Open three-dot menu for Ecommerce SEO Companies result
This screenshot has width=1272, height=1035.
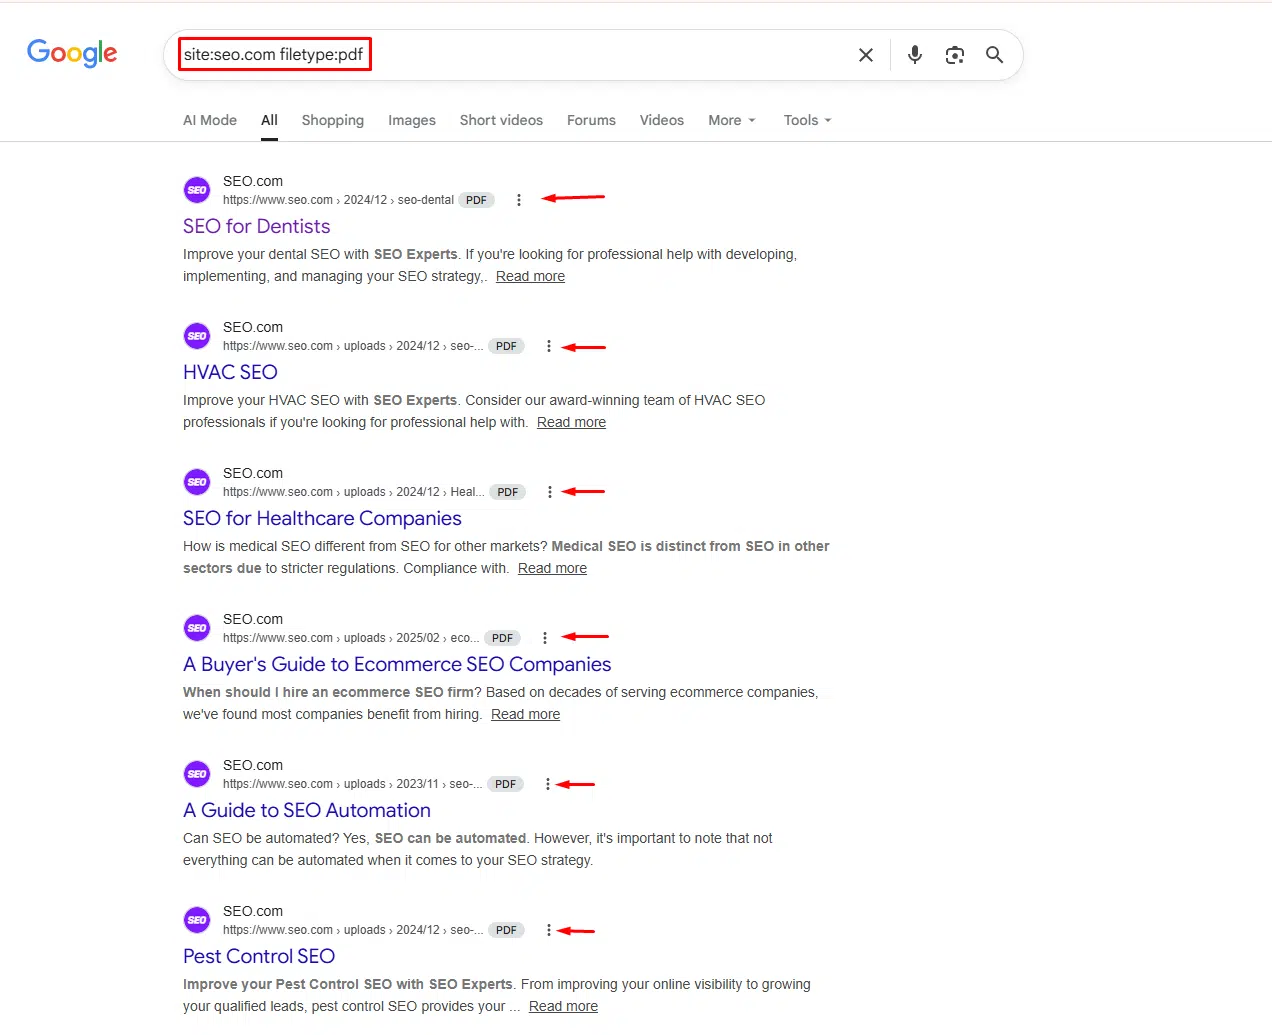[x=544, y=638]
